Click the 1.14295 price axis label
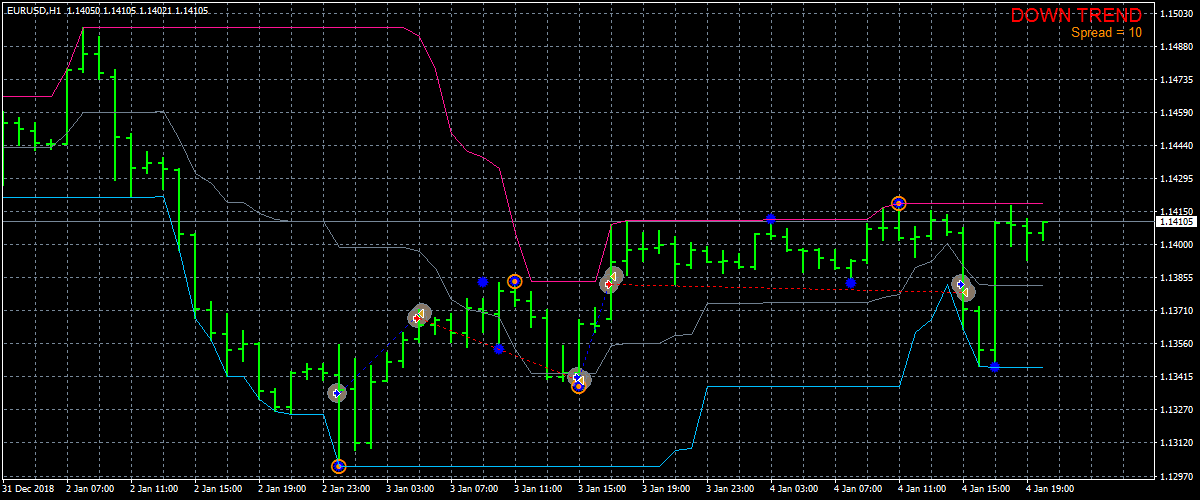Viewport: 1200px width, 500px height. tap(1175, 179)
